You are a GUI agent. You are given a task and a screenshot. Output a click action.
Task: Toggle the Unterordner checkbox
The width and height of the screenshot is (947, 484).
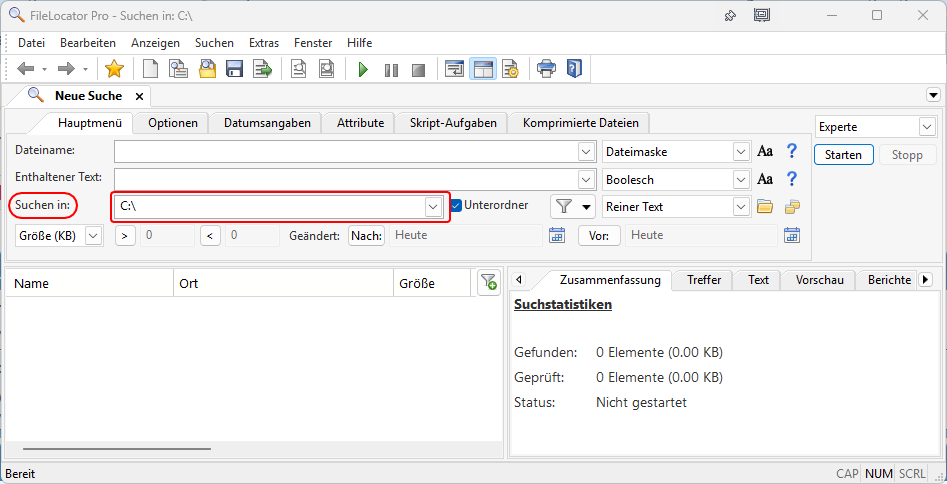[457, 206]
